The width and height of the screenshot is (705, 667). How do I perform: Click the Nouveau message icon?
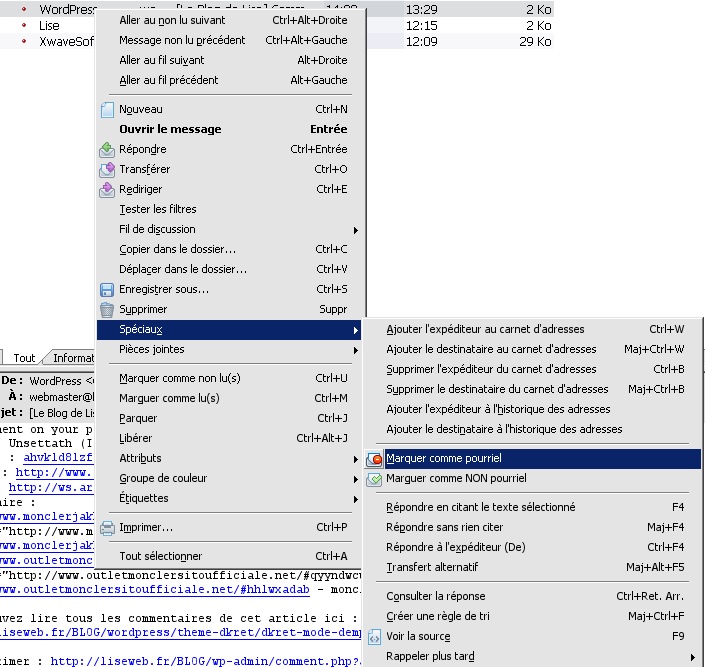108,110
